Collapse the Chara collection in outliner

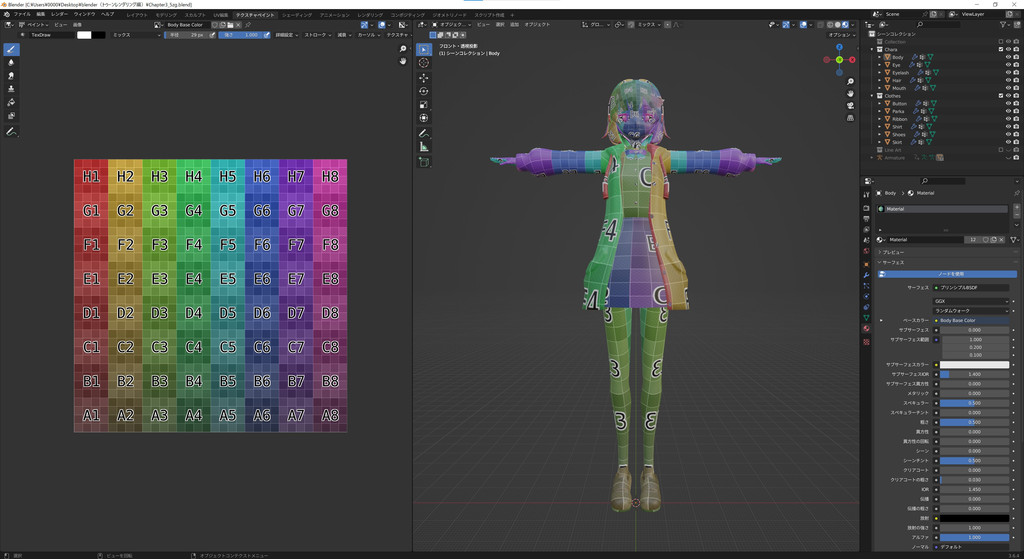(x=872, y=49)
